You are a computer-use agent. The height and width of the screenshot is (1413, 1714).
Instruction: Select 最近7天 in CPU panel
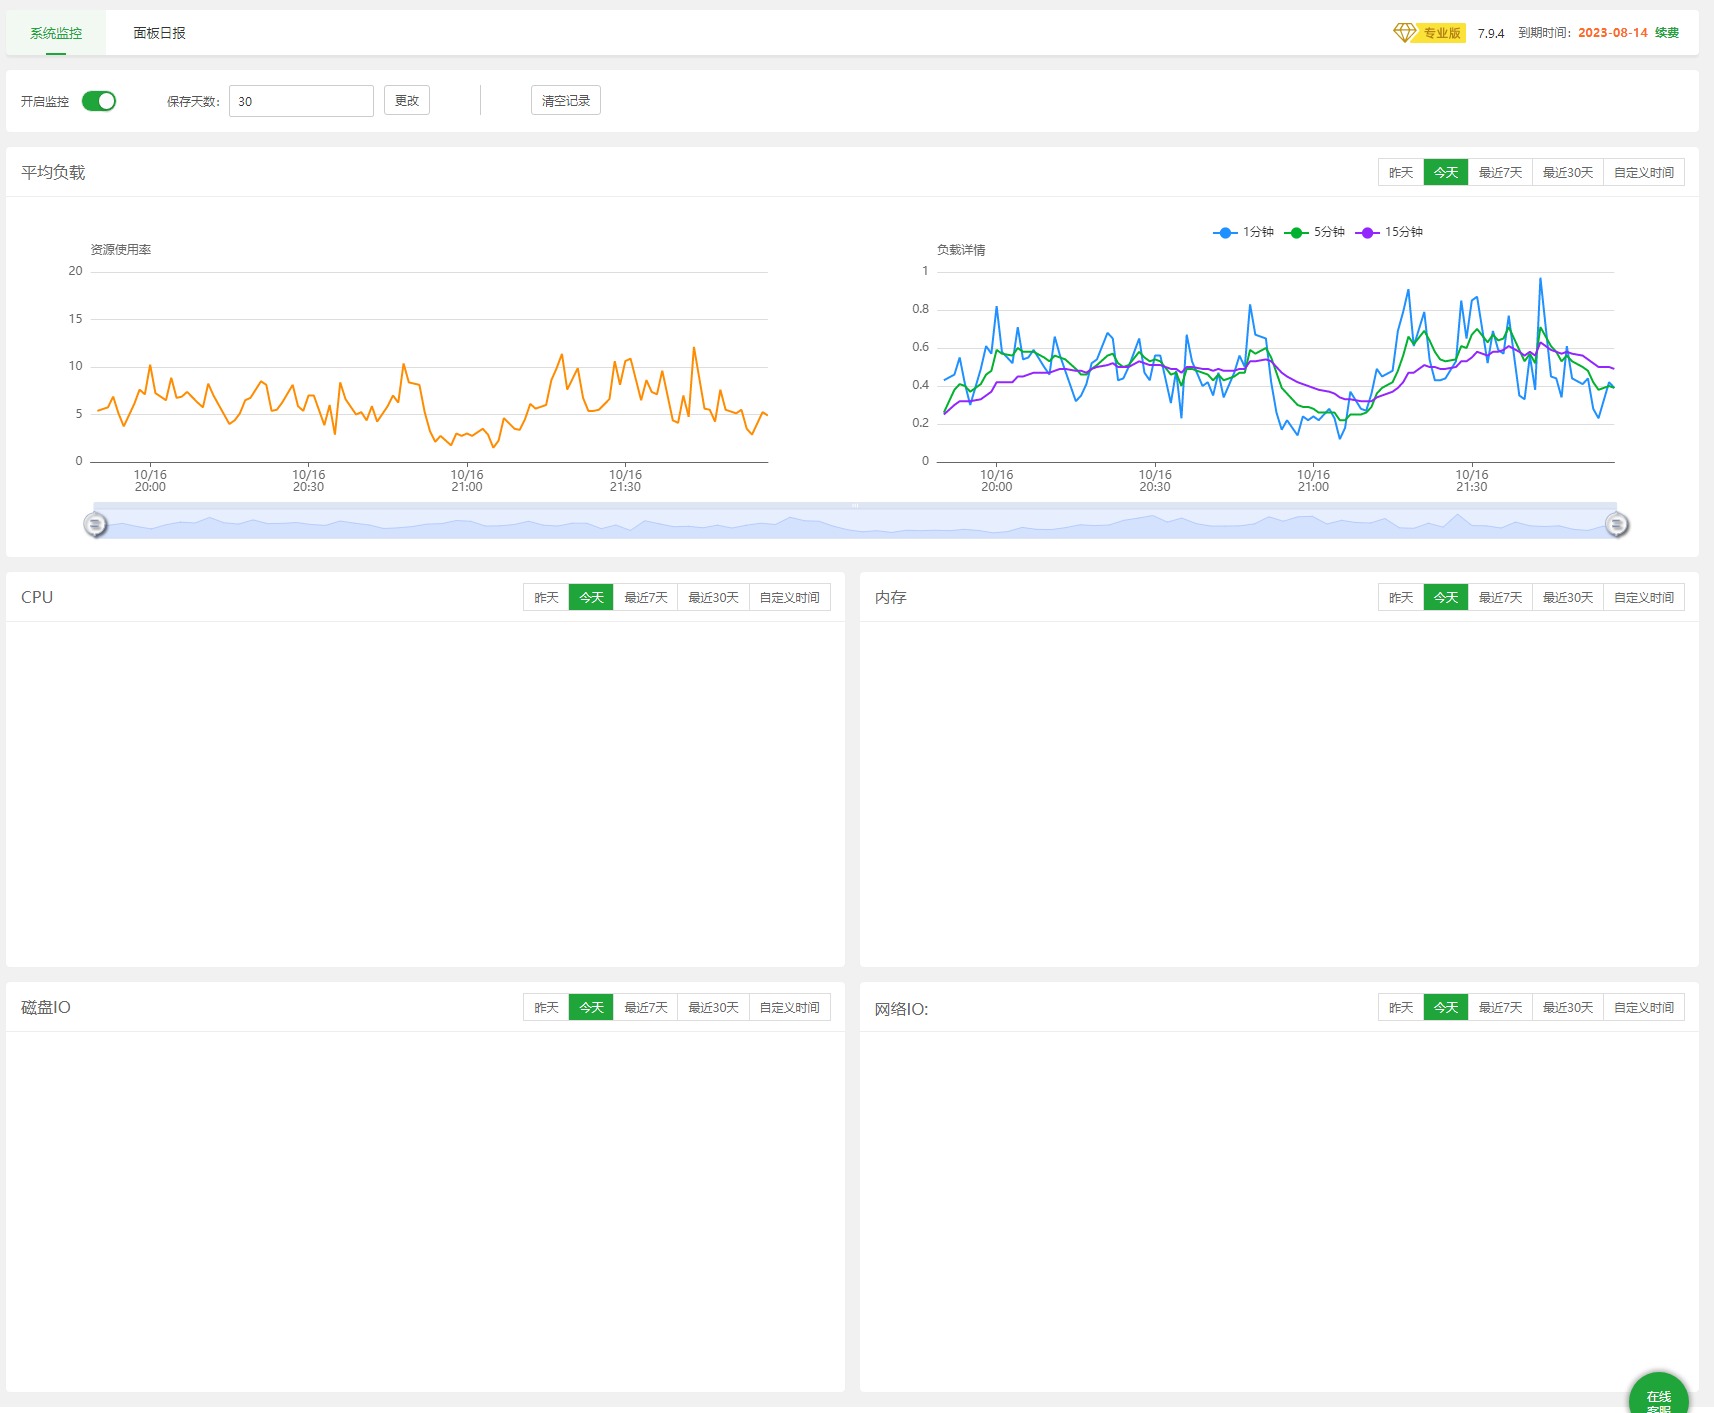[646, 598]
